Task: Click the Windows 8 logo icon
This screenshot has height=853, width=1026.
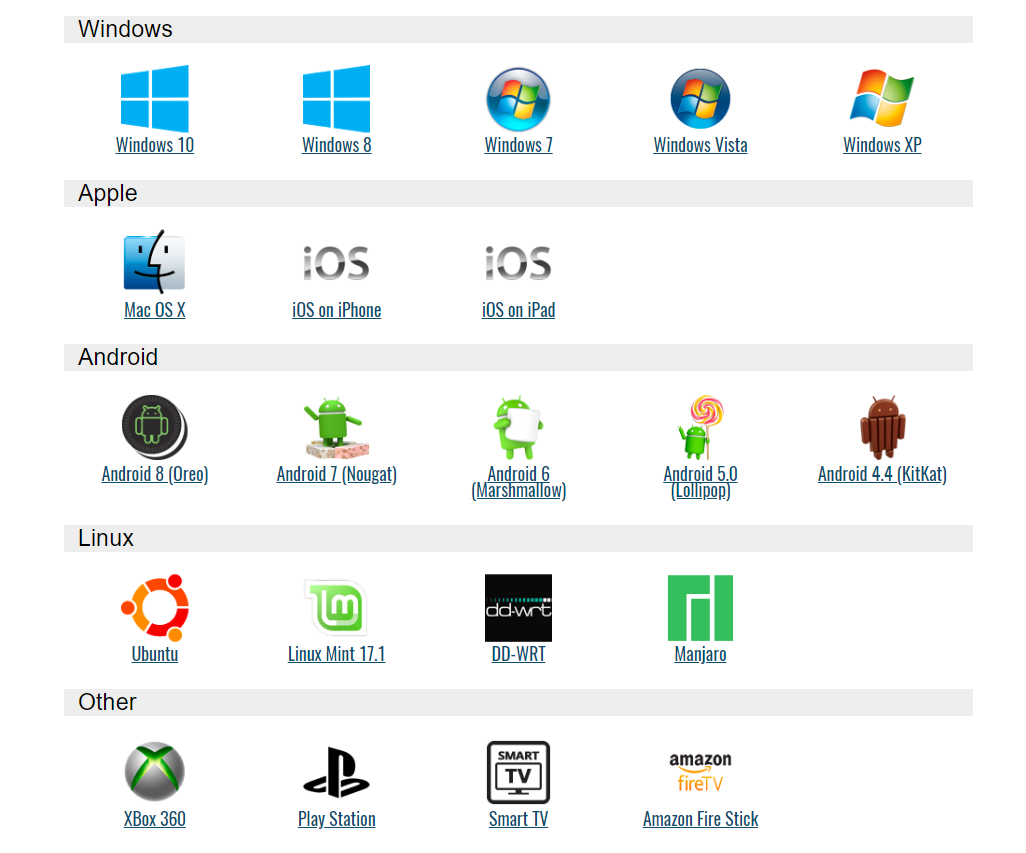Action: click(x=336, y=99)
